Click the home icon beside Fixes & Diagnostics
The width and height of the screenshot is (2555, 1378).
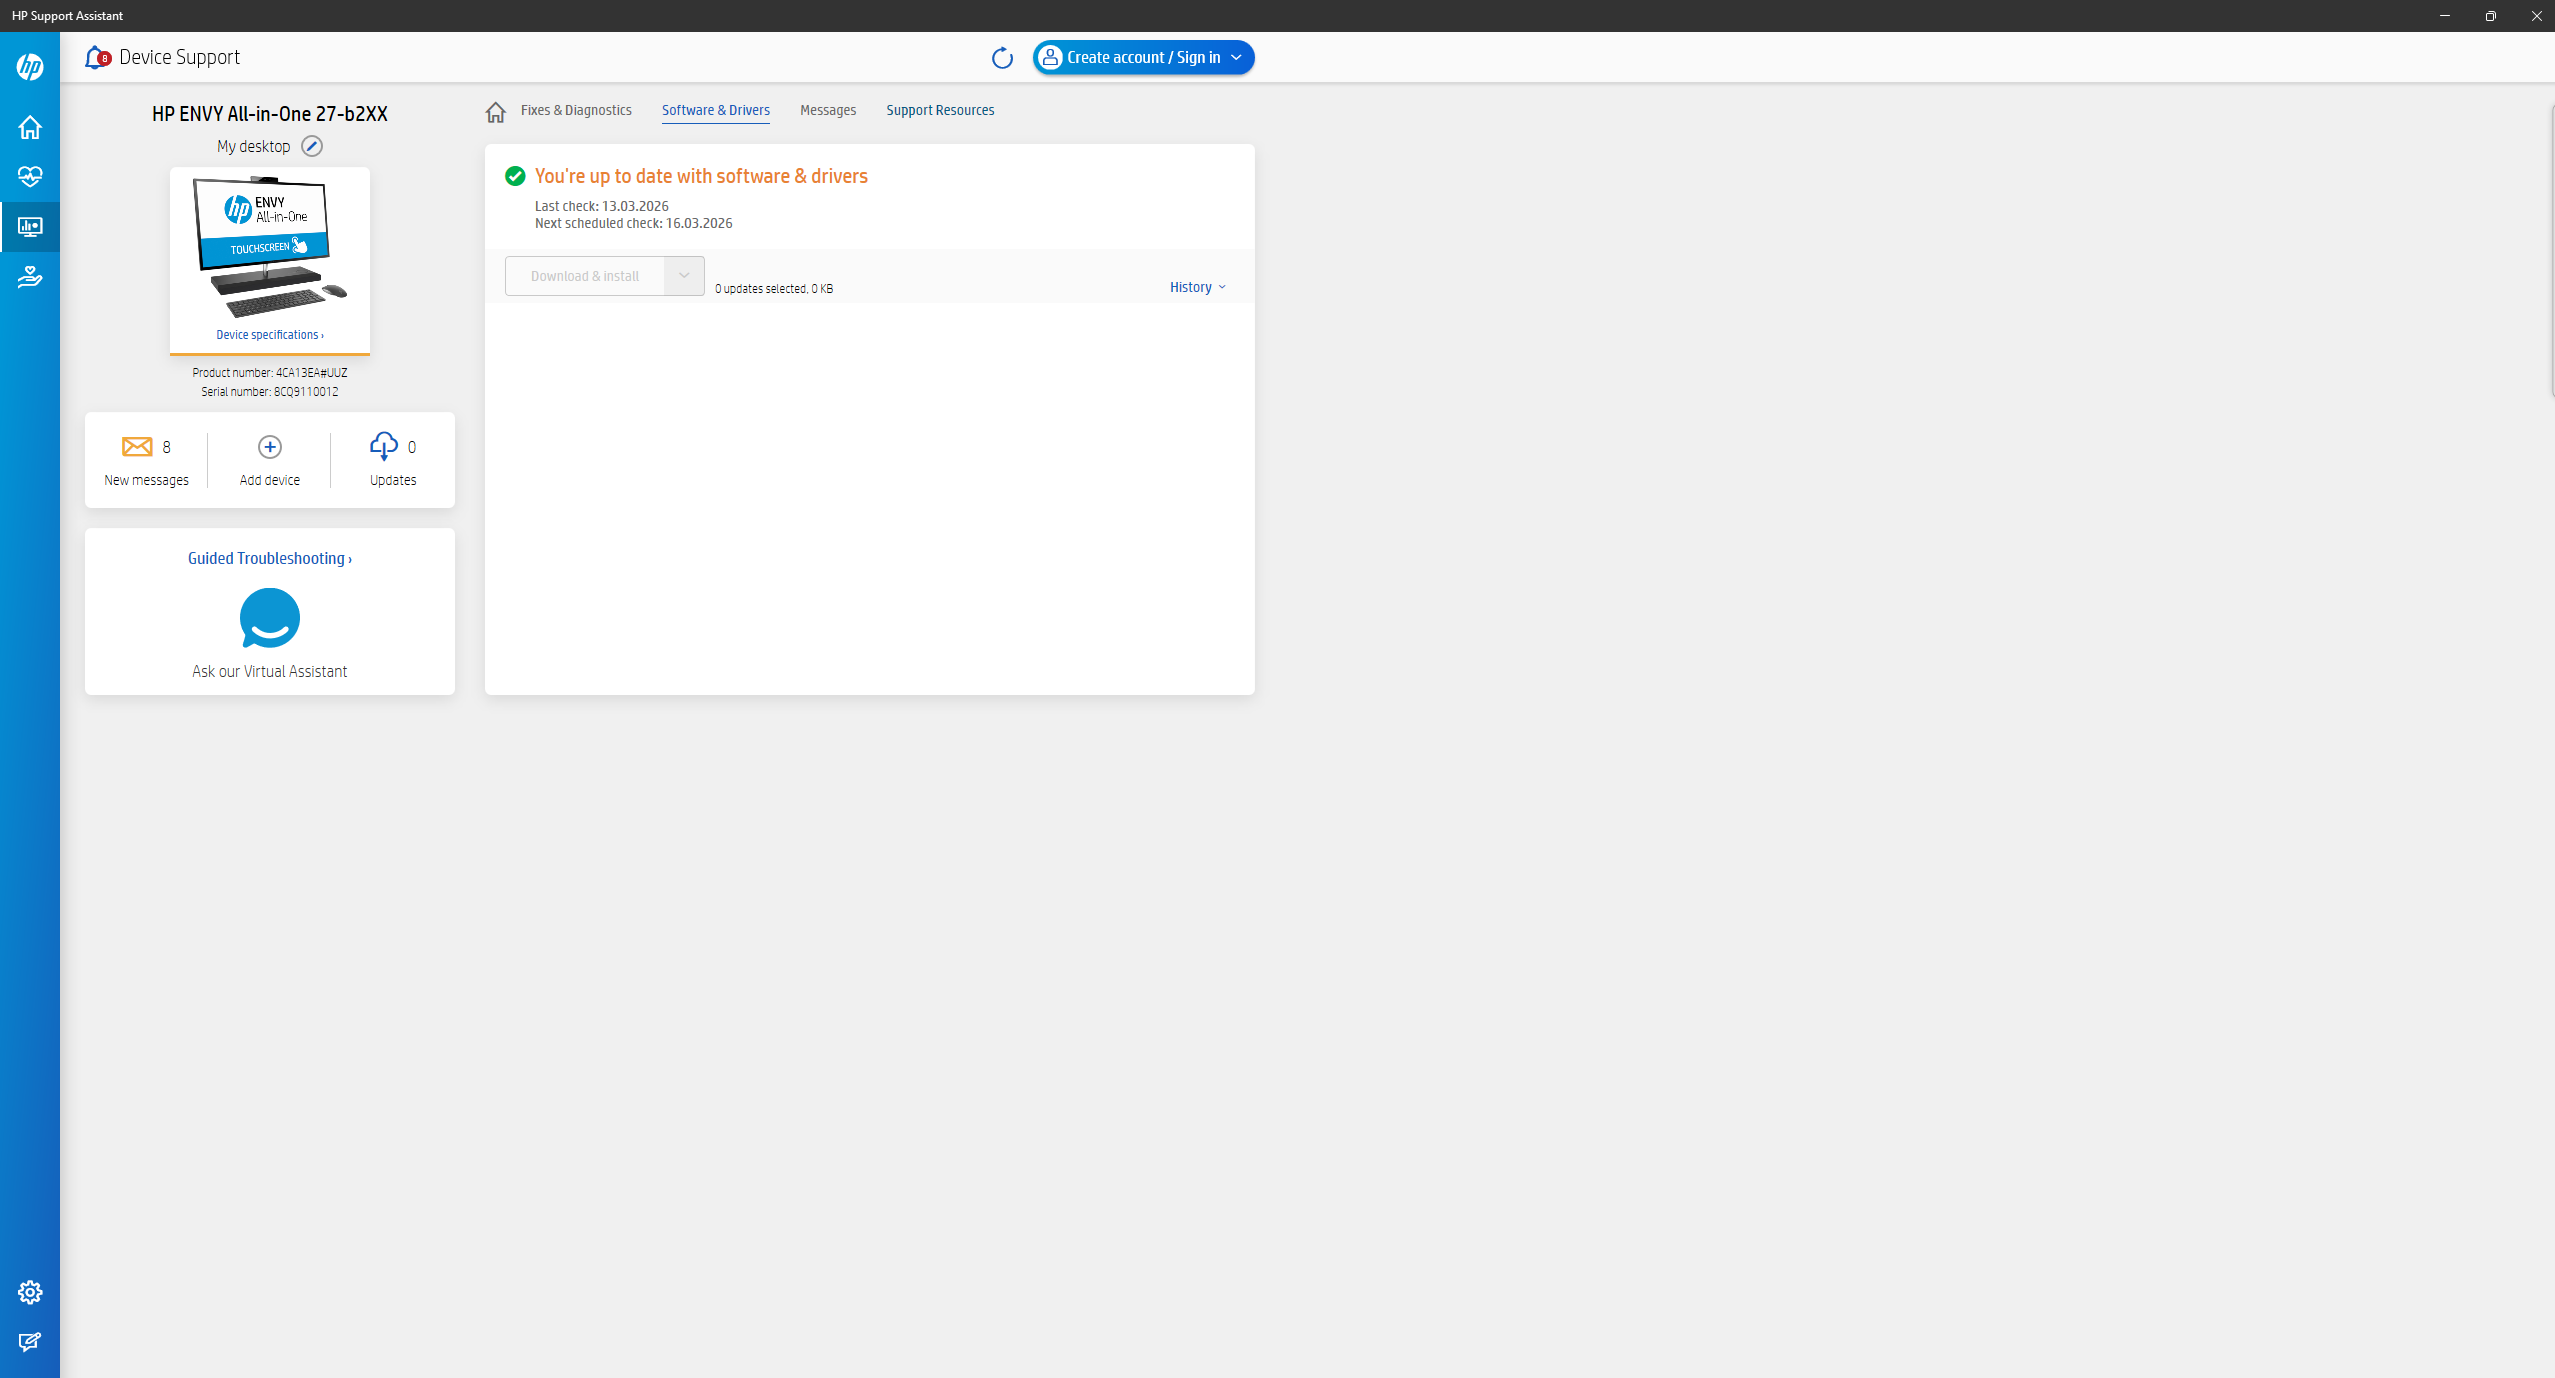[495, 112]
